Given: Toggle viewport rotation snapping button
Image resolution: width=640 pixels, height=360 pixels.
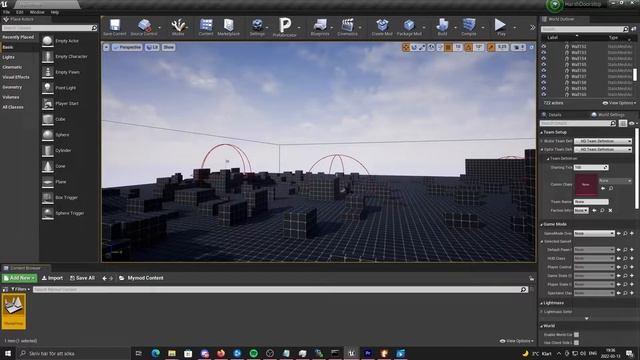Looking at the screenshot, I should pos(468,47).
